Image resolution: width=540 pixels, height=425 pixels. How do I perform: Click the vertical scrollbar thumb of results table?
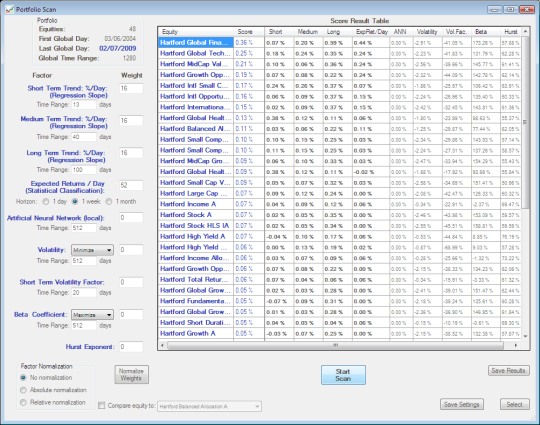click(x=525, y=122)
